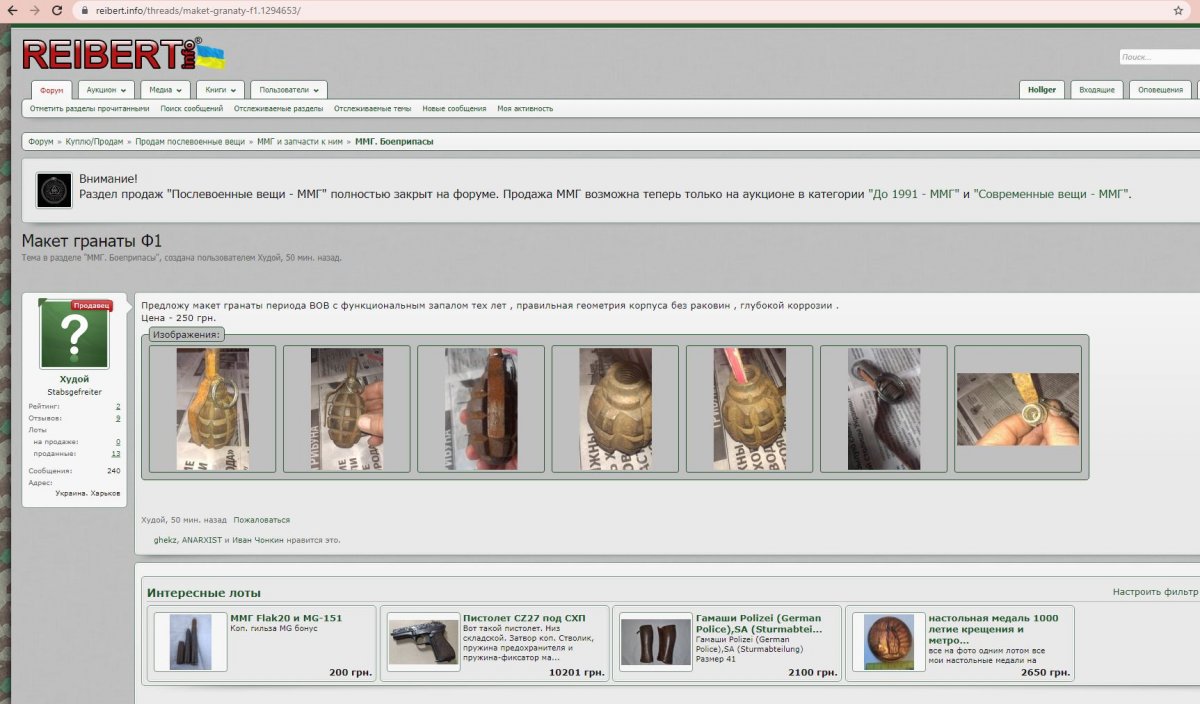
Task: Expand the Аукцион dropdown menu
Action: click(105, 90)
